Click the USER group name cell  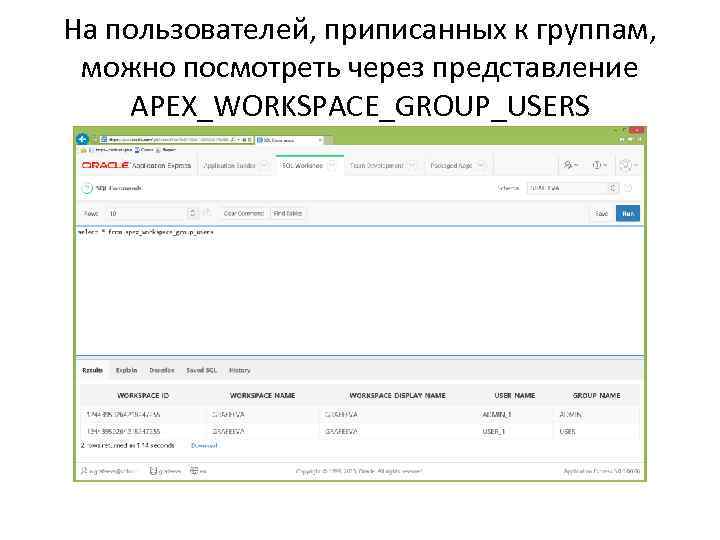[x=568, y=432]
